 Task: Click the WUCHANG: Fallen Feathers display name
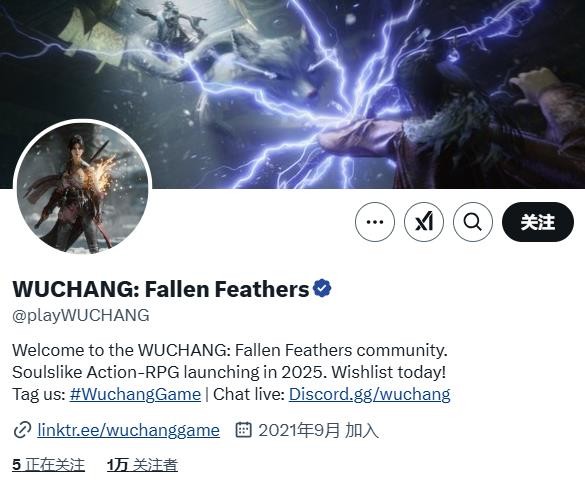click(x=161, y=289)
